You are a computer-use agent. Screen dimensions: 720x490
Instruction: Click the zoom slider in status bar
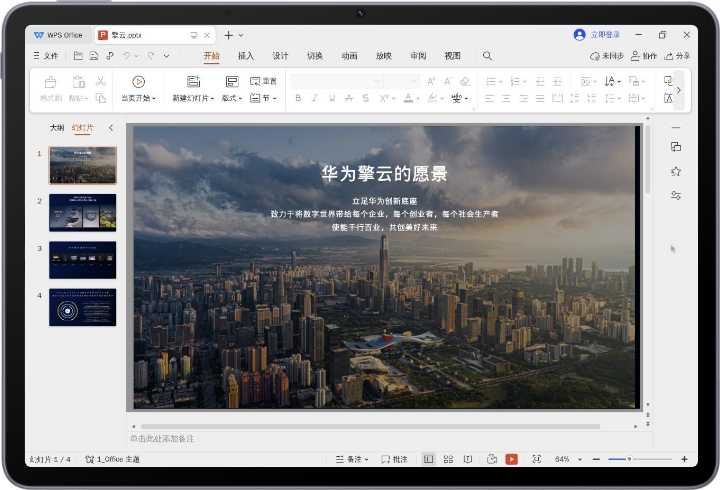(630, 459)
